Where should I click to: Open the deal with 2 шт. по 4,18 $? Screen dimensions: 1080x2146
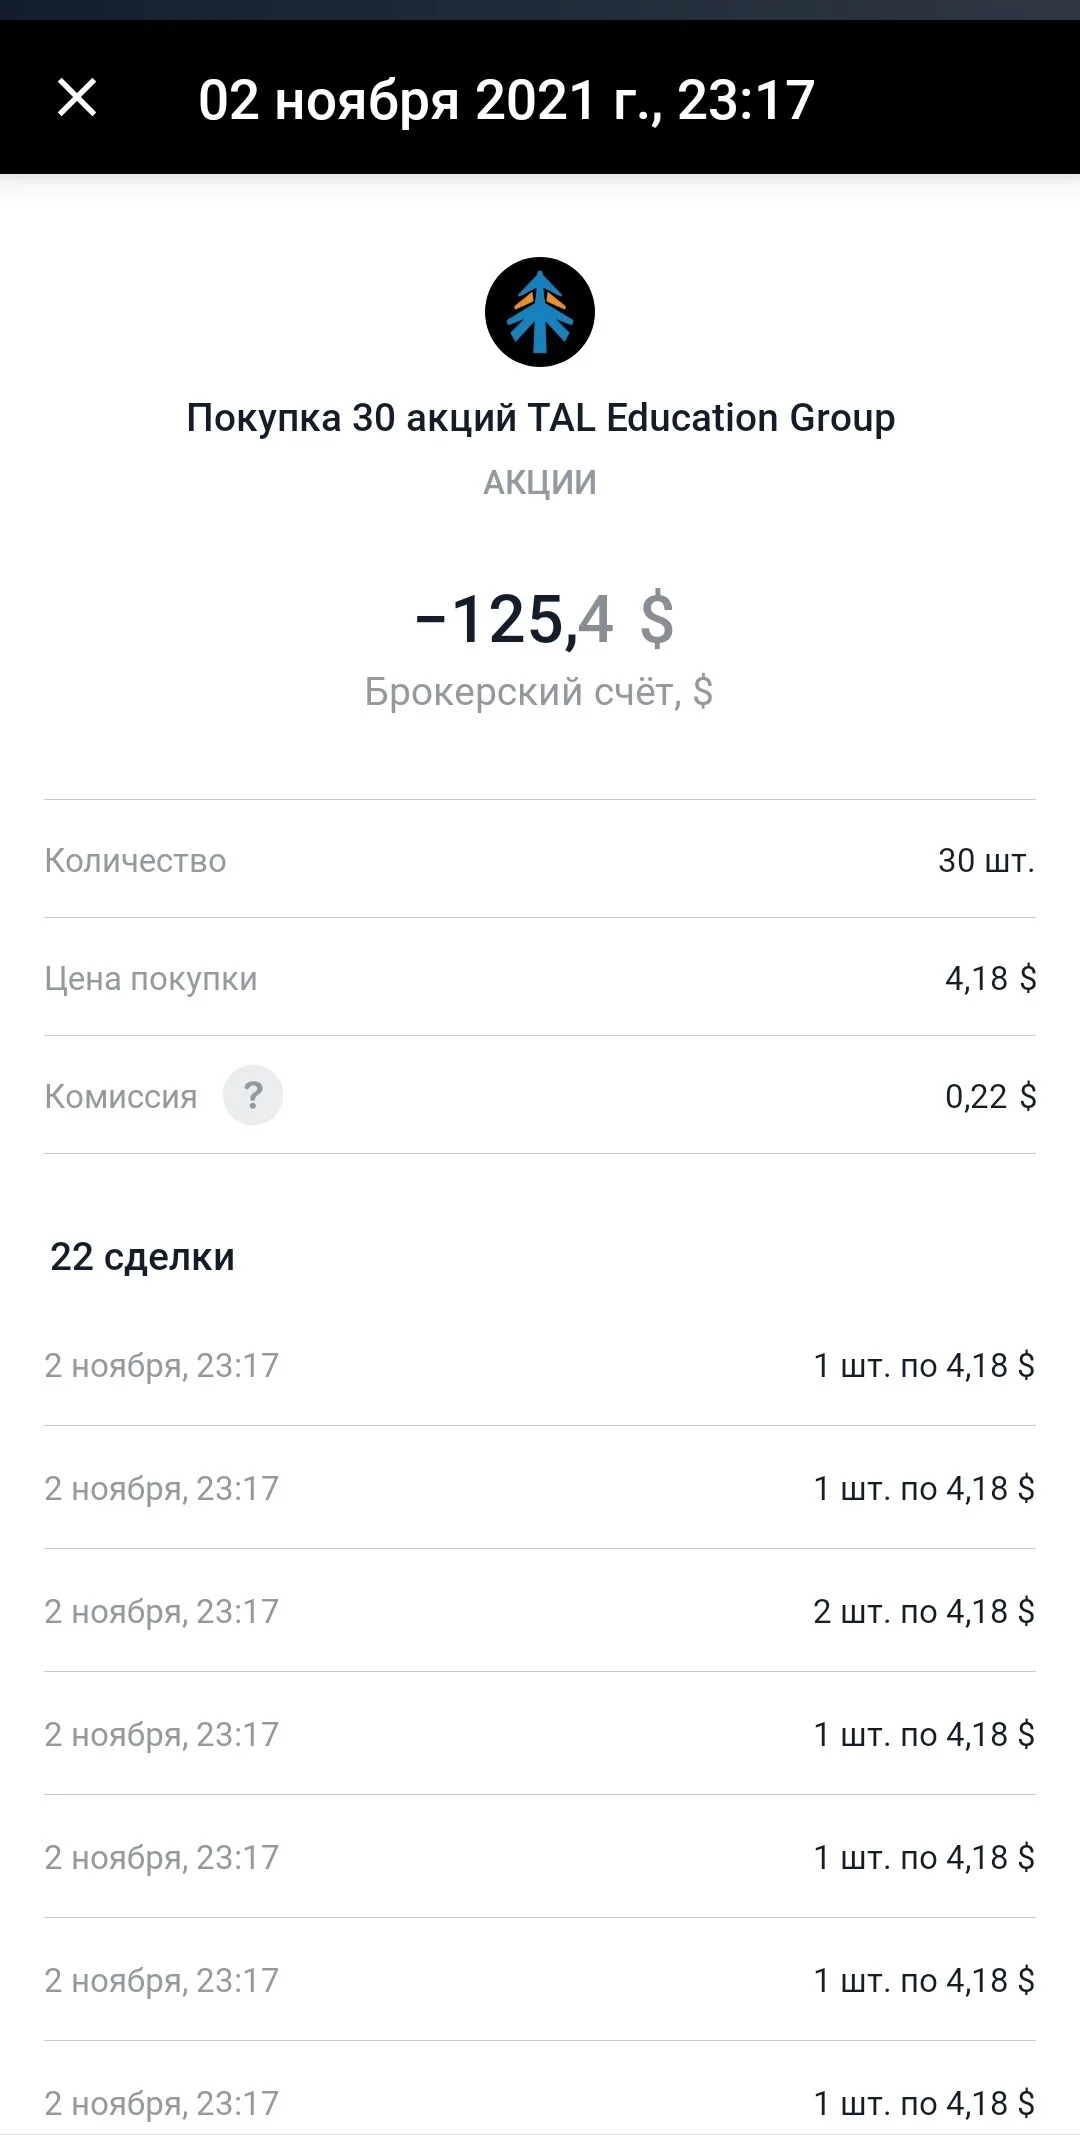(x=540, y=1611)
